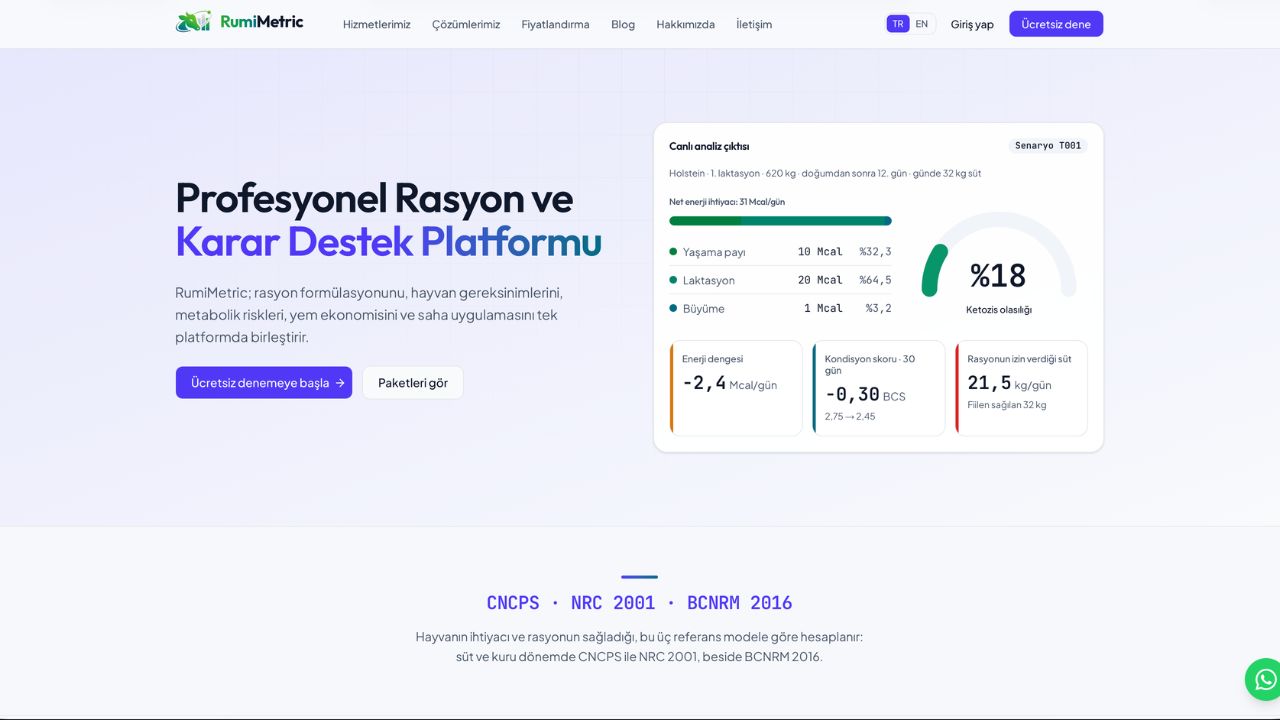The image size is (1280, 720).
Task: Open the WhatsApp chat bubble
Action: pyautogui.click(x=1262, y=679)
